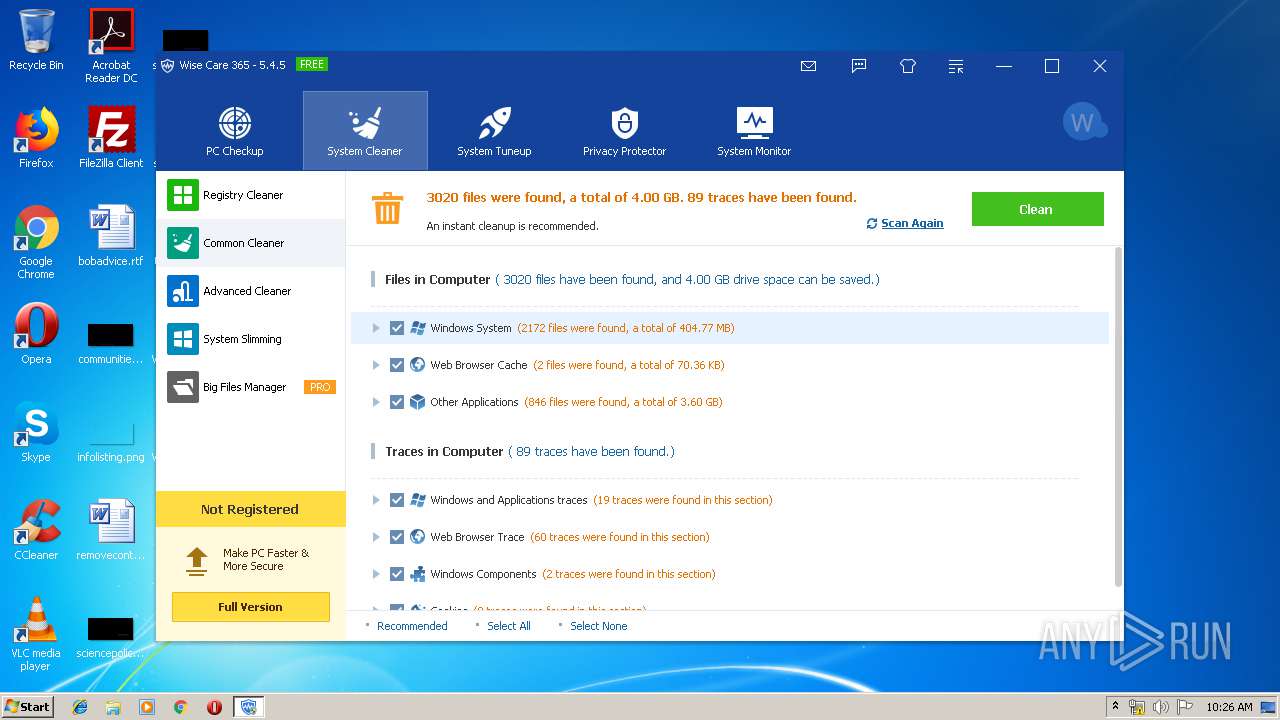Click the results list vertical scrollbar

pyautogui.click(x=1118, y=418)
